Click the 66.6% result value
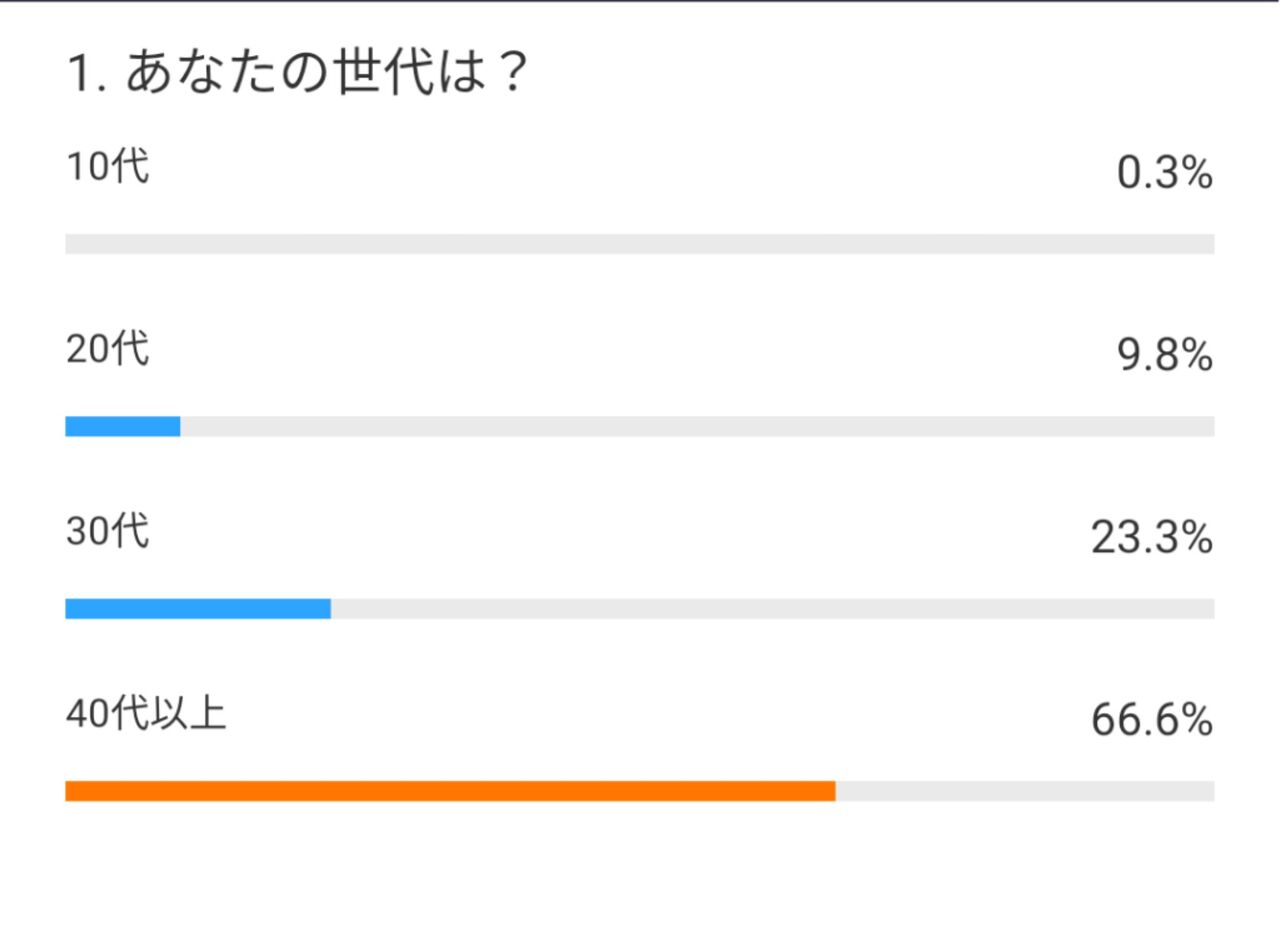The height and width of the screenshot is (949, 1280). click(x=1152, y=721)
